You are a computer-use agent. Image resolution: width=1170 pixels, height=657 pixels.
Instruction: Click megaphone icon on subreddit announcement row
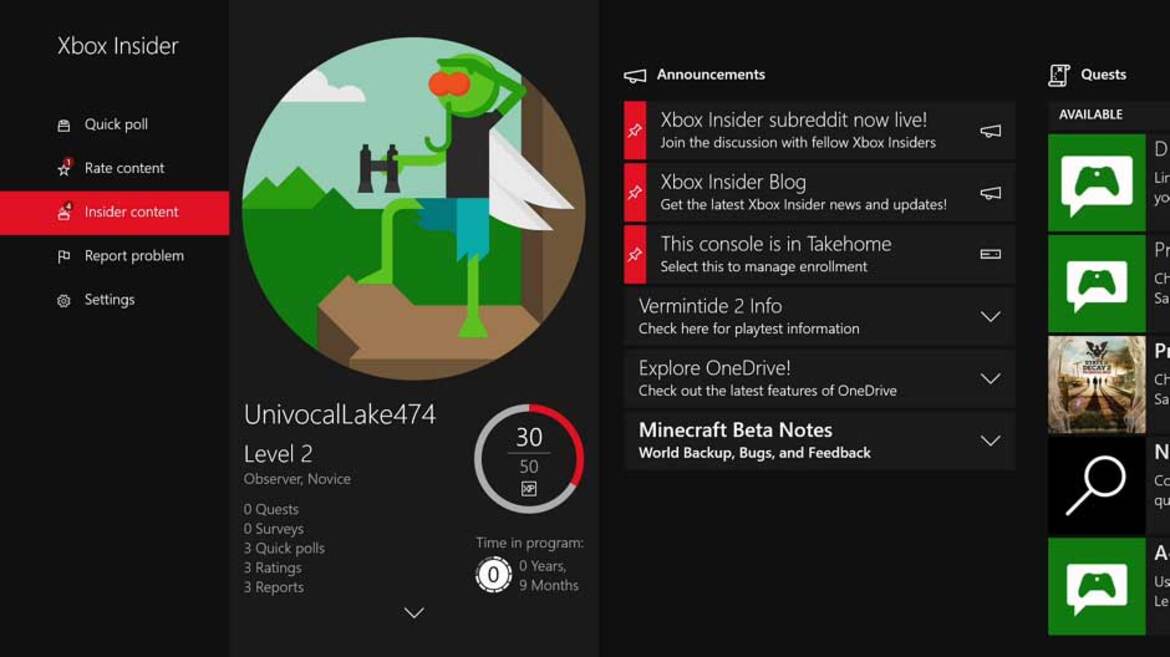(x=991, y=131)
